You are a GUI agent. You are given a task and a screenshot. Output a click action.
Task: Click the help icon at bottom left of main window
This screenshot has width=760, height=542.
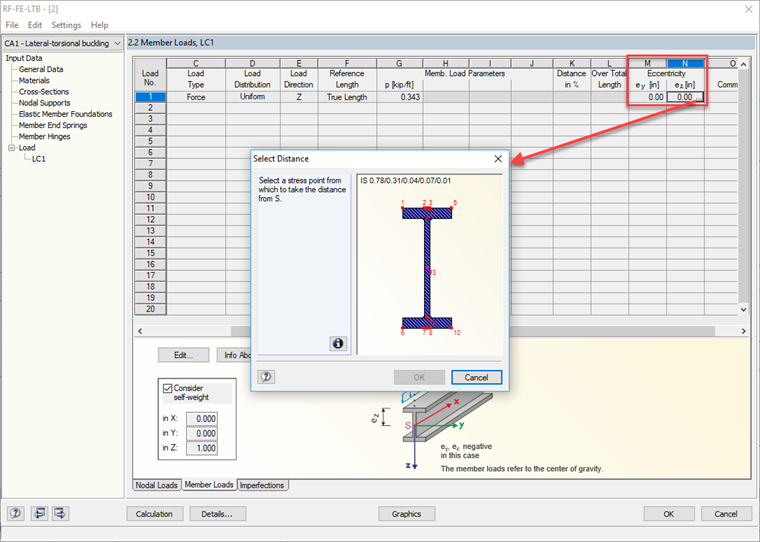coord(16,513)
